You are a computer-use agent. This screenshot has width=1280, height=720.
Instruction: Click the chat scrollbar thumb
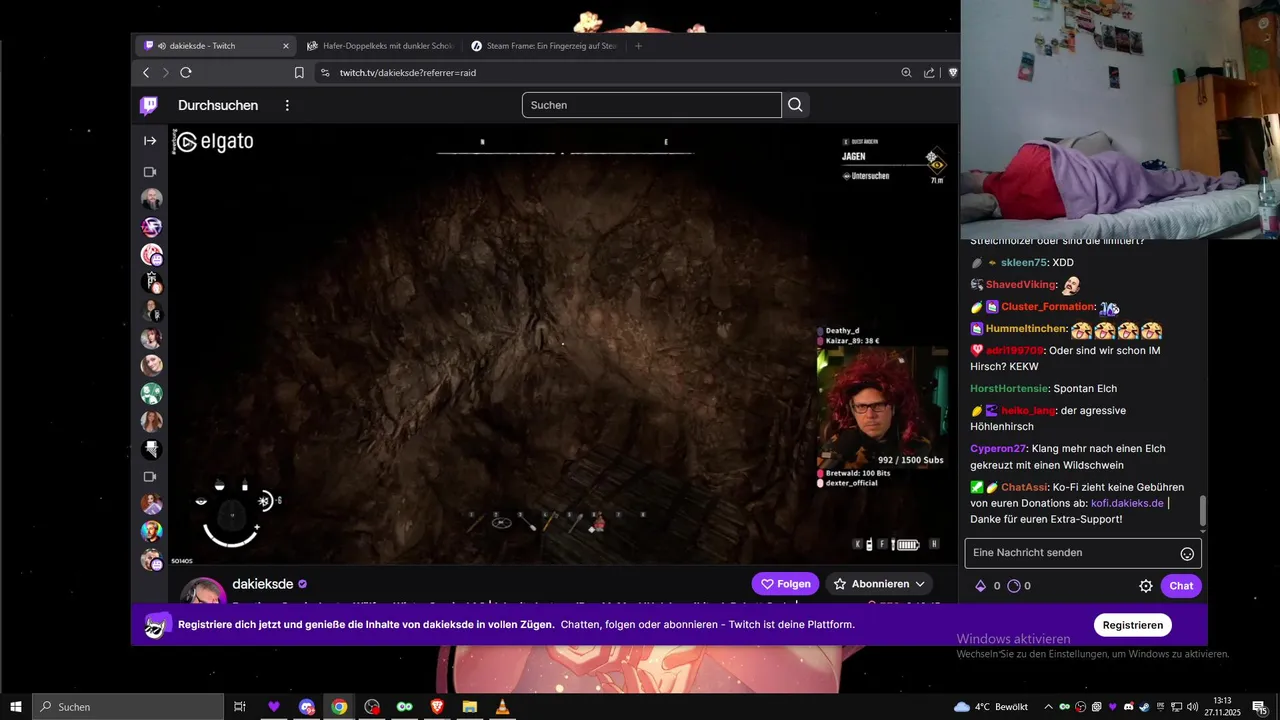1203,511
